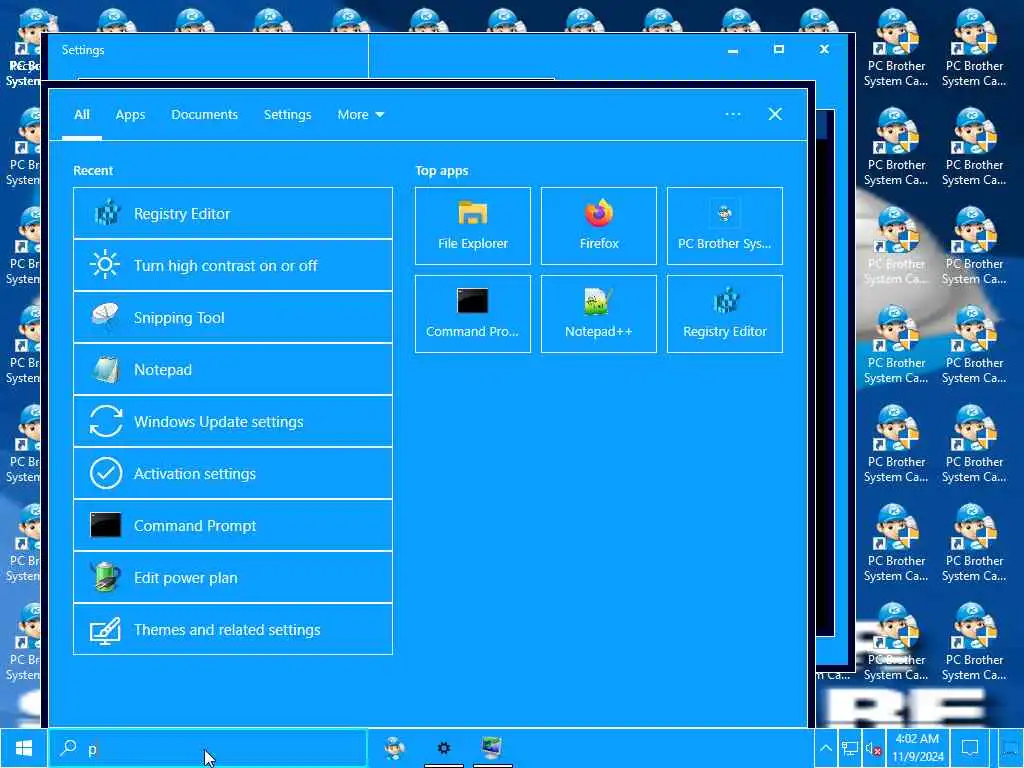Viewport: 1024px width, 768px height.
Task: Click the search magnifier icon in taskbar
Action: (x=68, y=748)
